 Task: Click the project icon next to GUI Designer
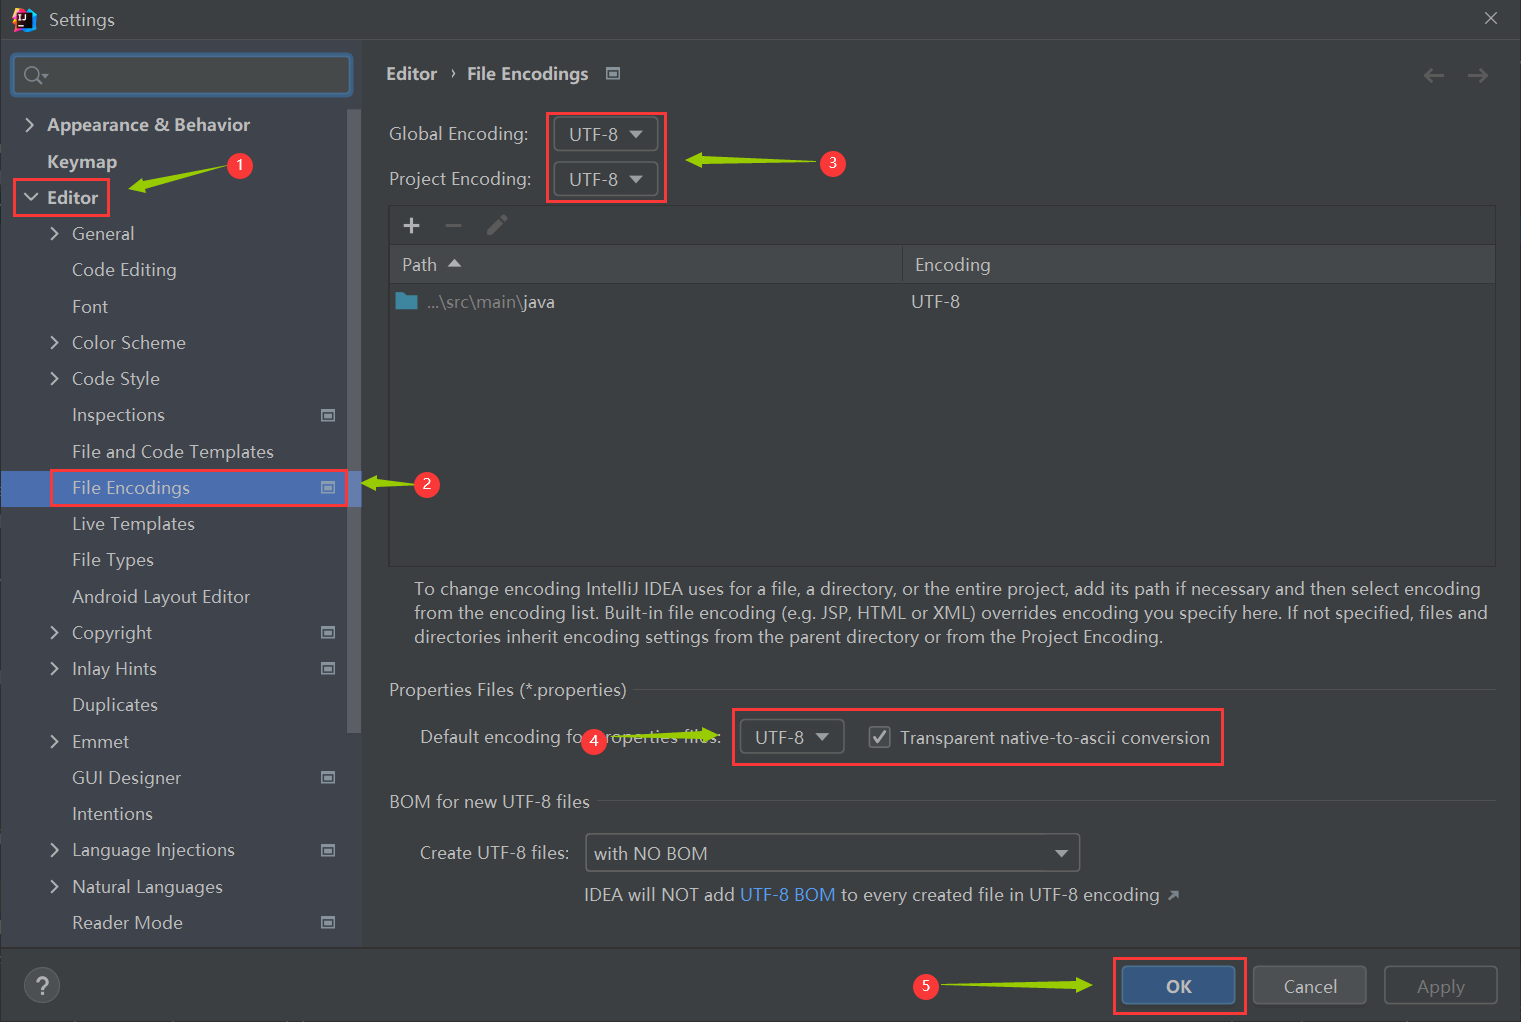pos(328,777)
